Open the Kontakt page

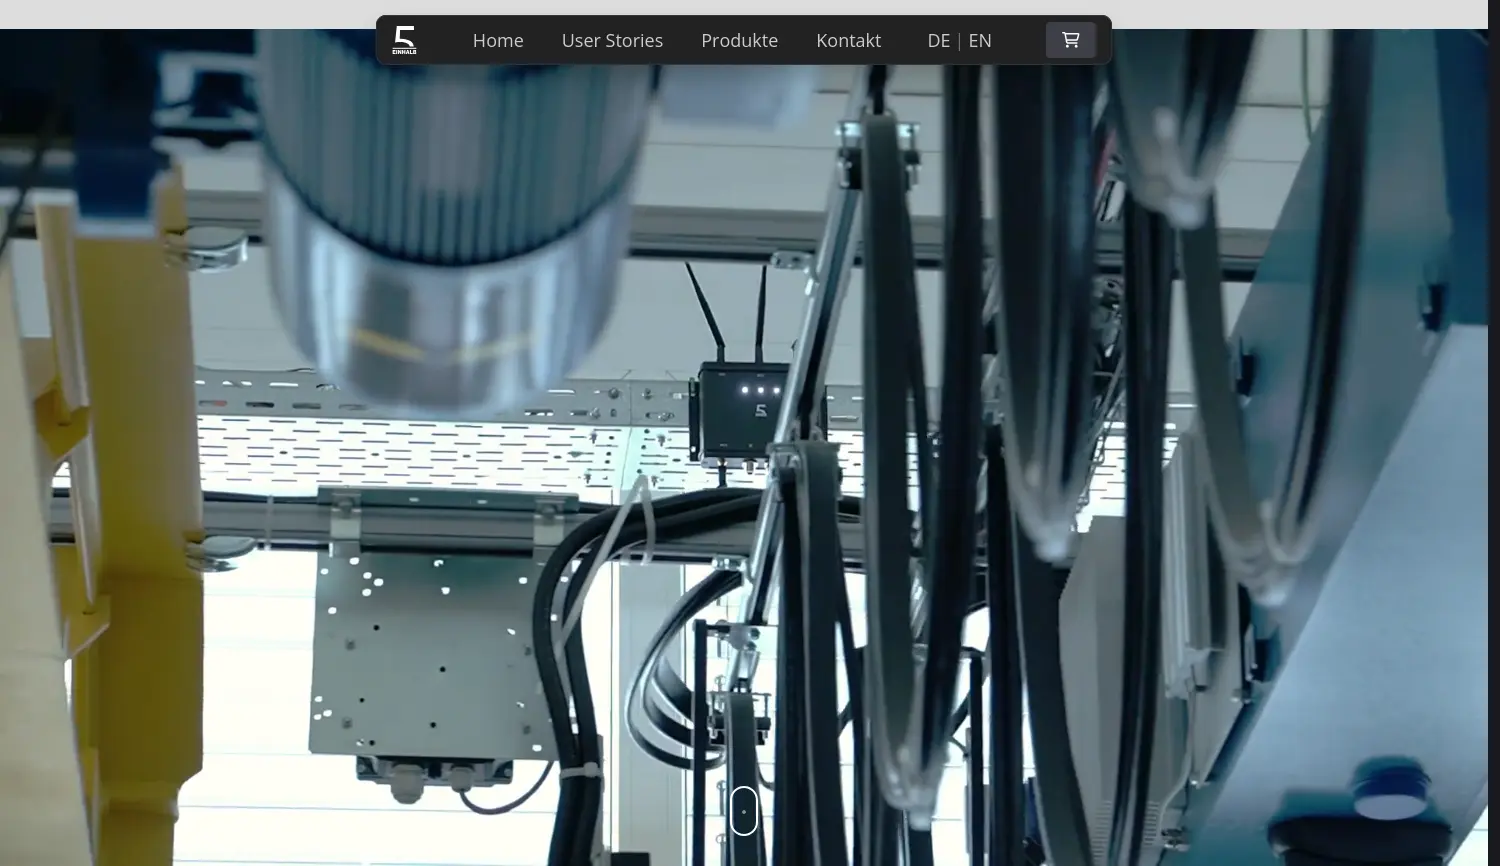848,41
